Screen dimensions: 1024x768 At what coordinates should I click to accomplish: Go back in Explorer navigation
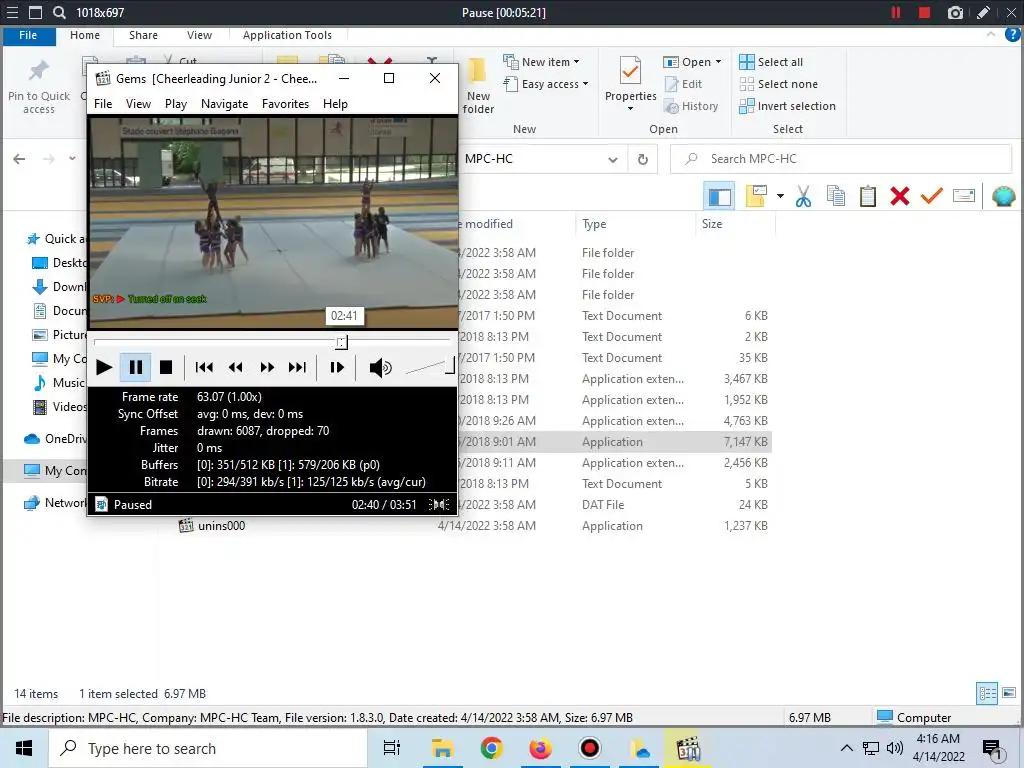(x=20, y=159)
